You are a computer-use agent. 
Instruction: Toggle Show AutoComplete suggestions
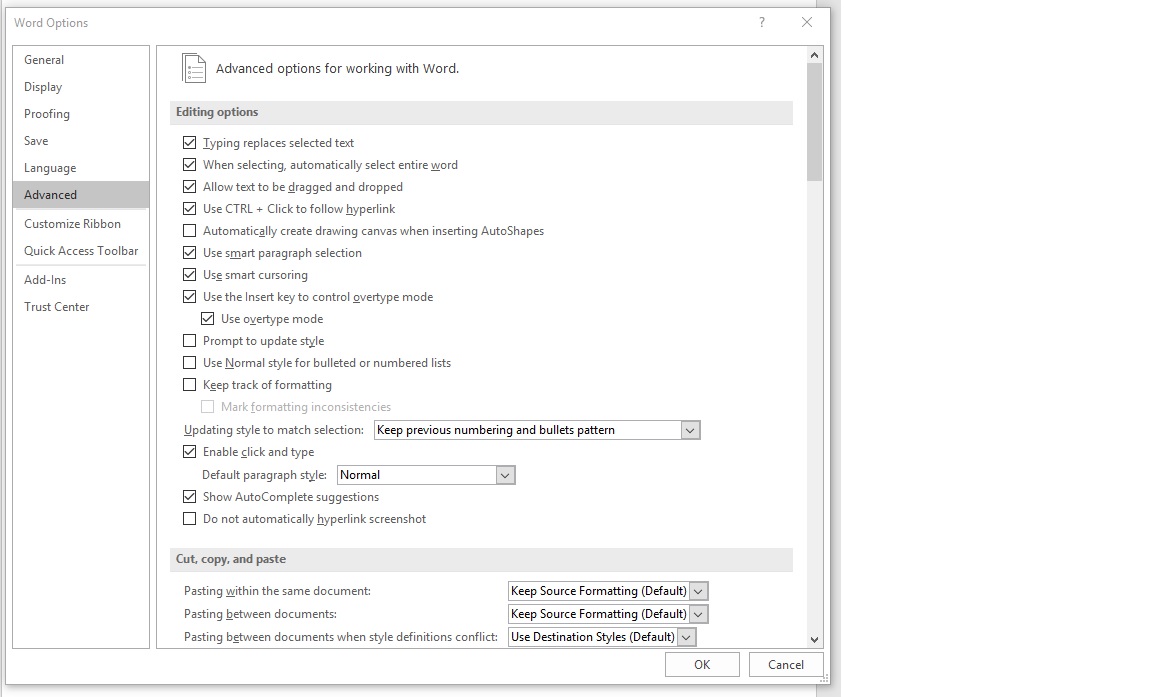[190, 496]
